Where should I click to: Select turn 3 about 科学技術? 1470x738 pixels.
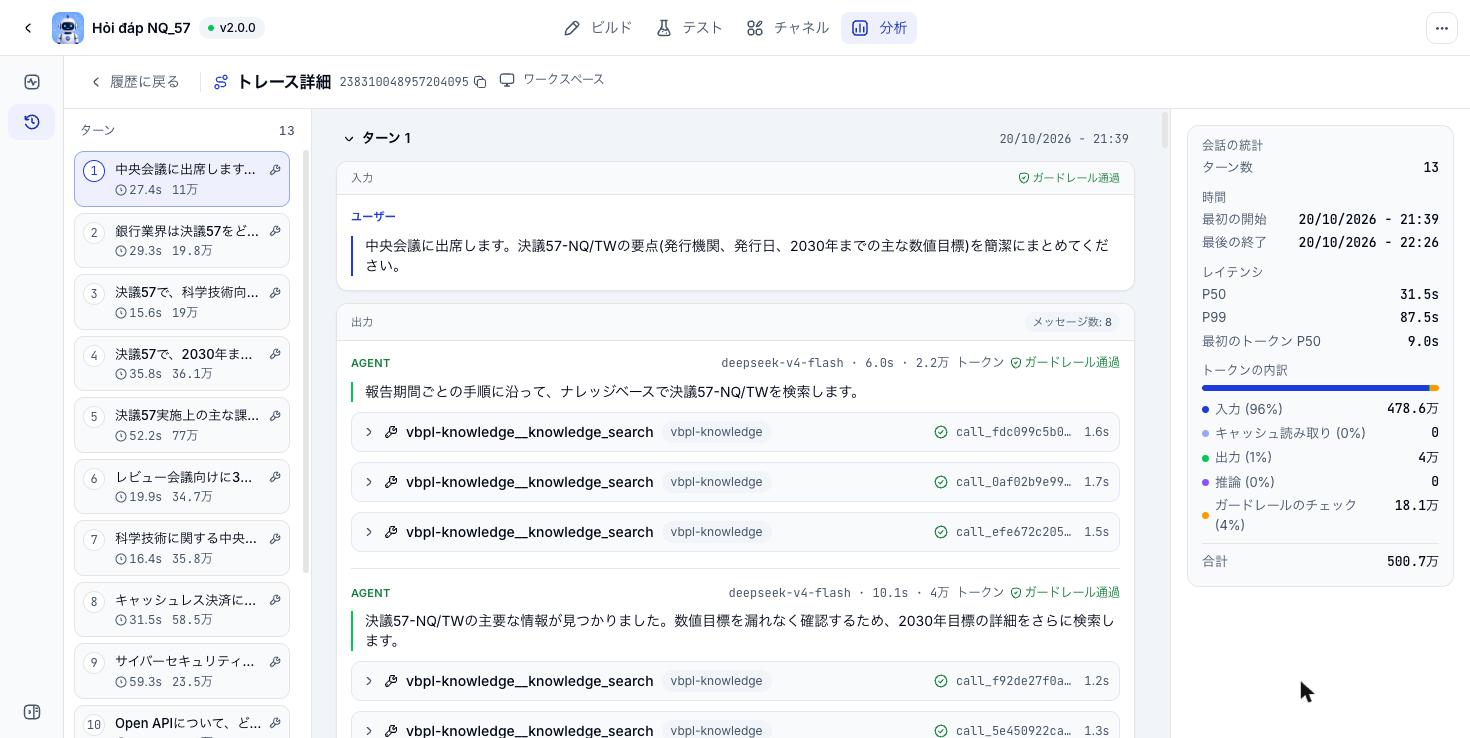(182, 302)
